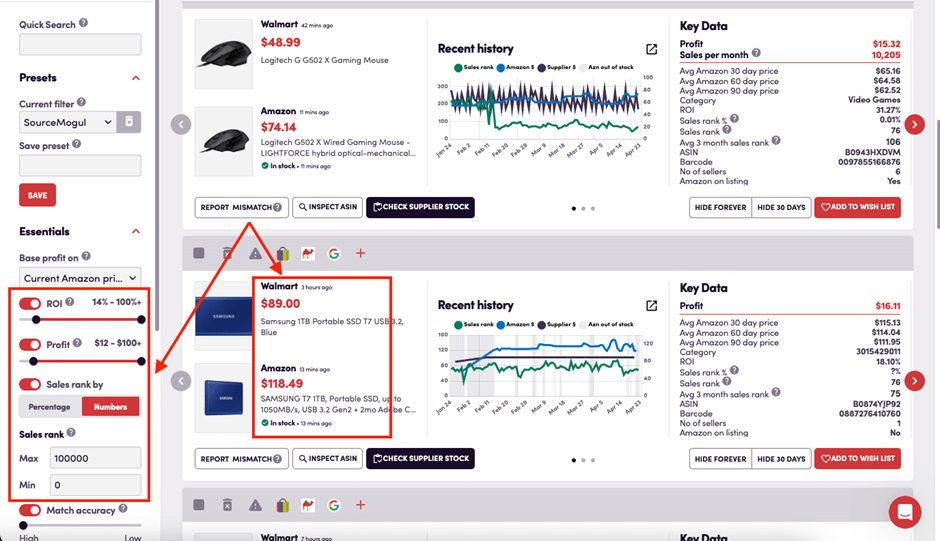Click the Profit slider left handle
Screen dimensions: 940x541
pyautogui.click(x=34, y=361)
